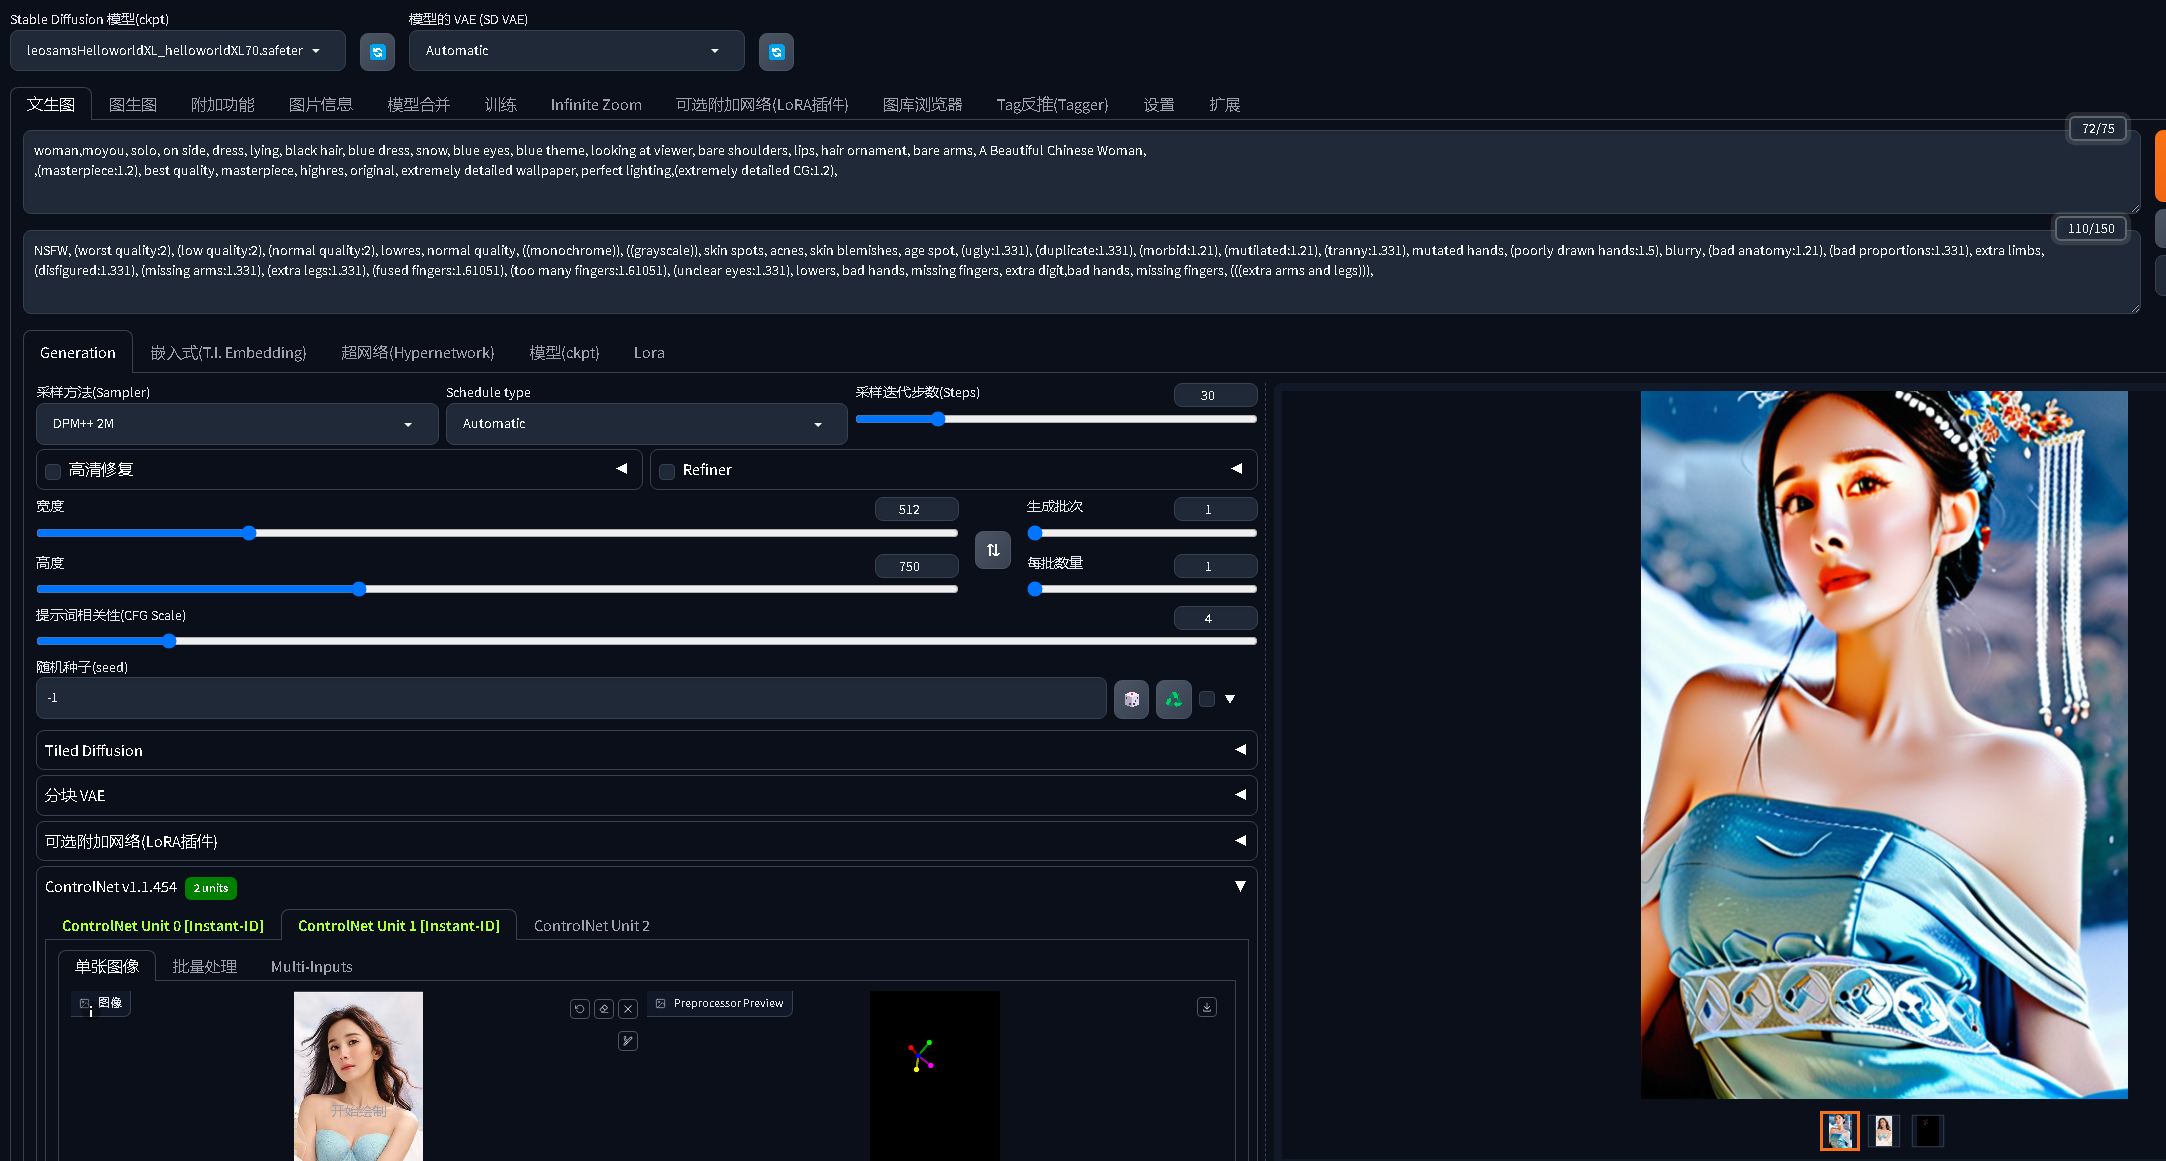This screenshot has width=2166, height=1161.
Task: Switch to the Lora tab
Action: click(649, 353)
